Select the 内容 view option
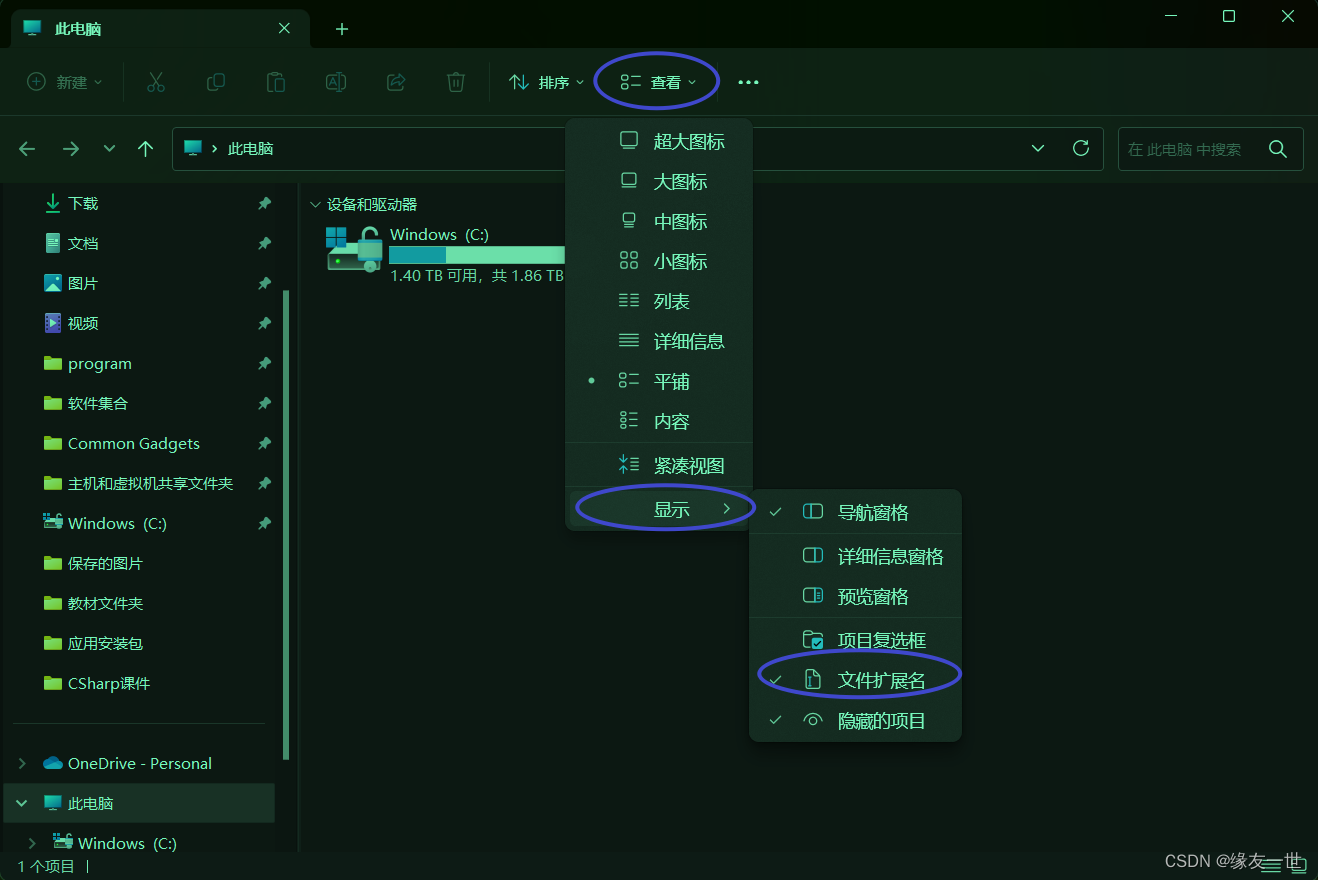1318x880 pixels. 659,421
